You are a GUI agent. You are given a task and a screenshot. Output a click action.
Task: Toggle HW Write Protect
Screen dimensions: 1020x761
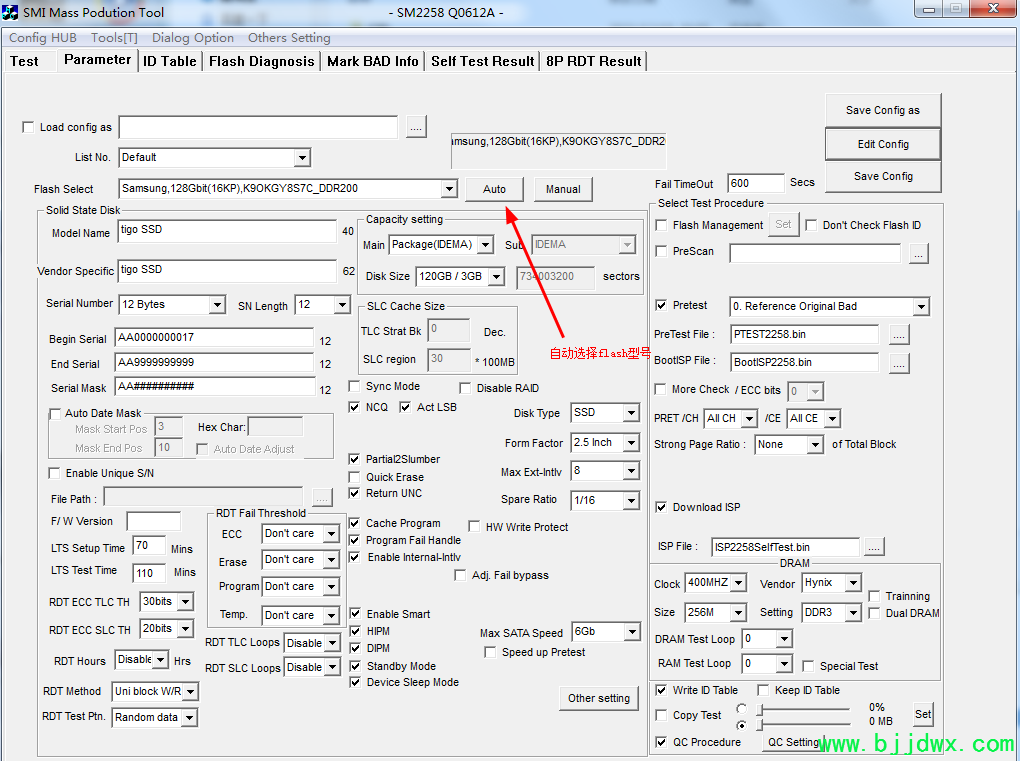click(474, 526)
